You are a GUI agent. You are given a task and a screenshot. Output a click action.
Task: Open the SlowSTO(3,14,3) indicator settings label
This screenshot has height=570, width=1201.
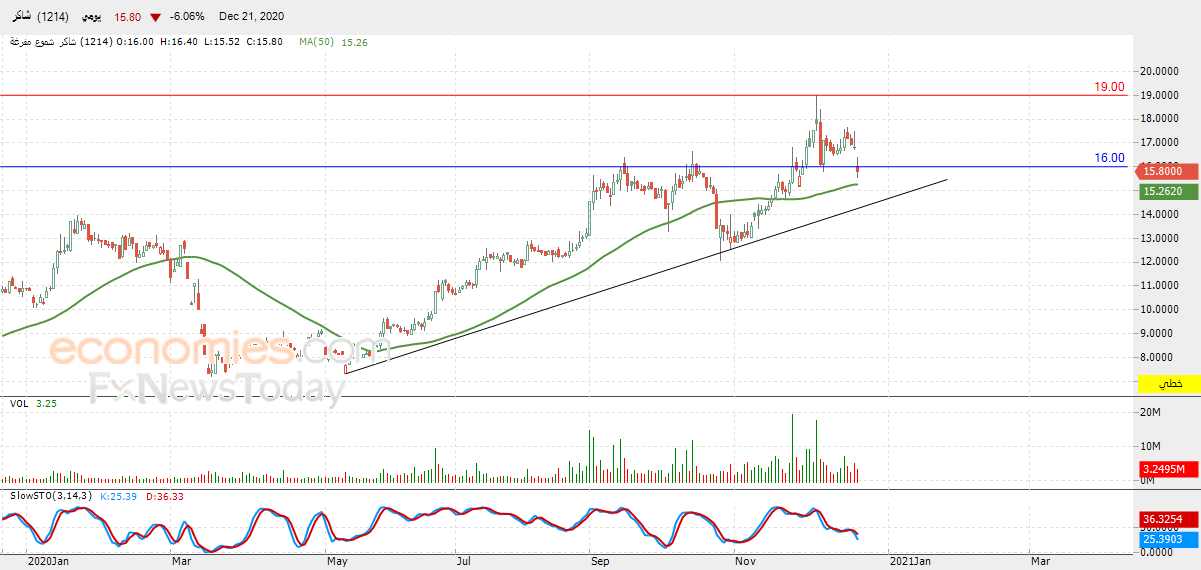pyautogui.click(x=50, y=495)
